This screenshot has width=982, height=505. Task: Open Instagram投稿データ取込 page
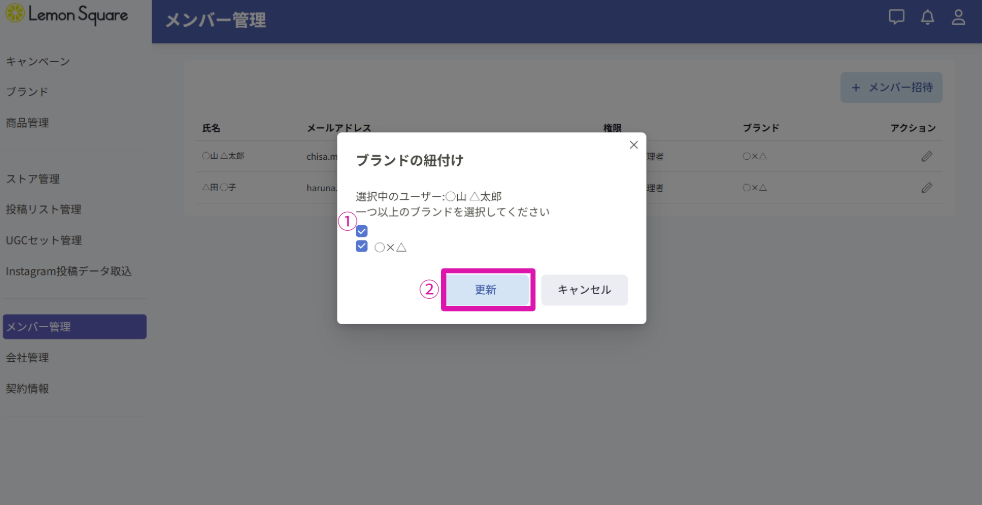click(69, 271)
